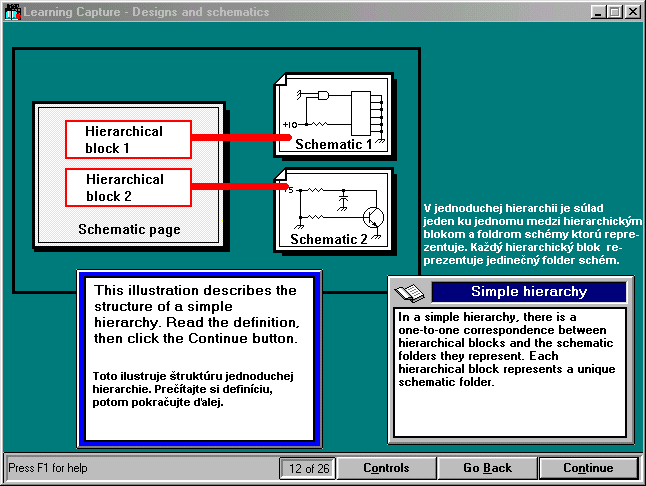Click the Schematic page label
Image resolution: width=646 pixels, height=486 pixels.
click(129, 229)
